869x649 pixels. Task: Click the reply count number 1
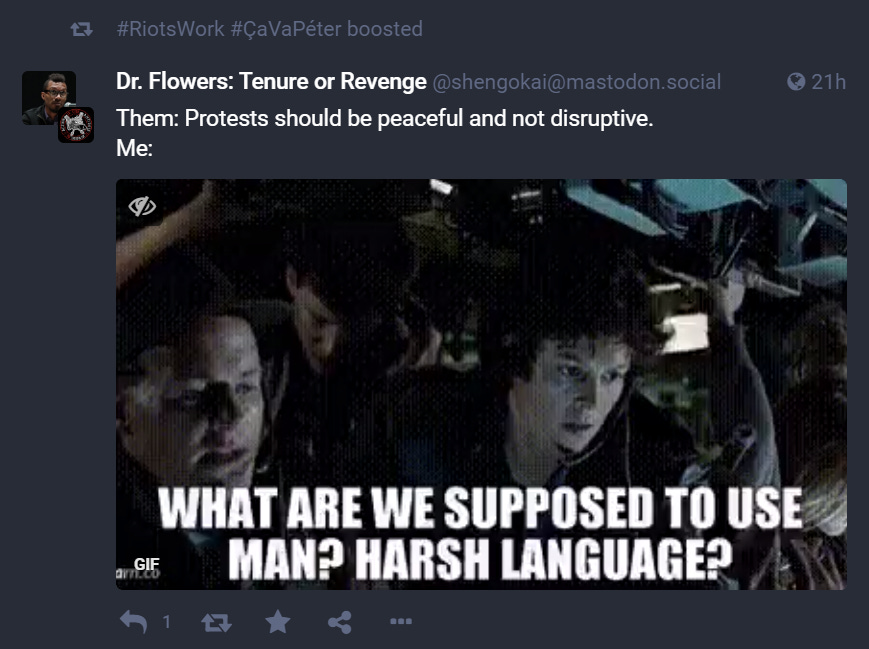166,622
